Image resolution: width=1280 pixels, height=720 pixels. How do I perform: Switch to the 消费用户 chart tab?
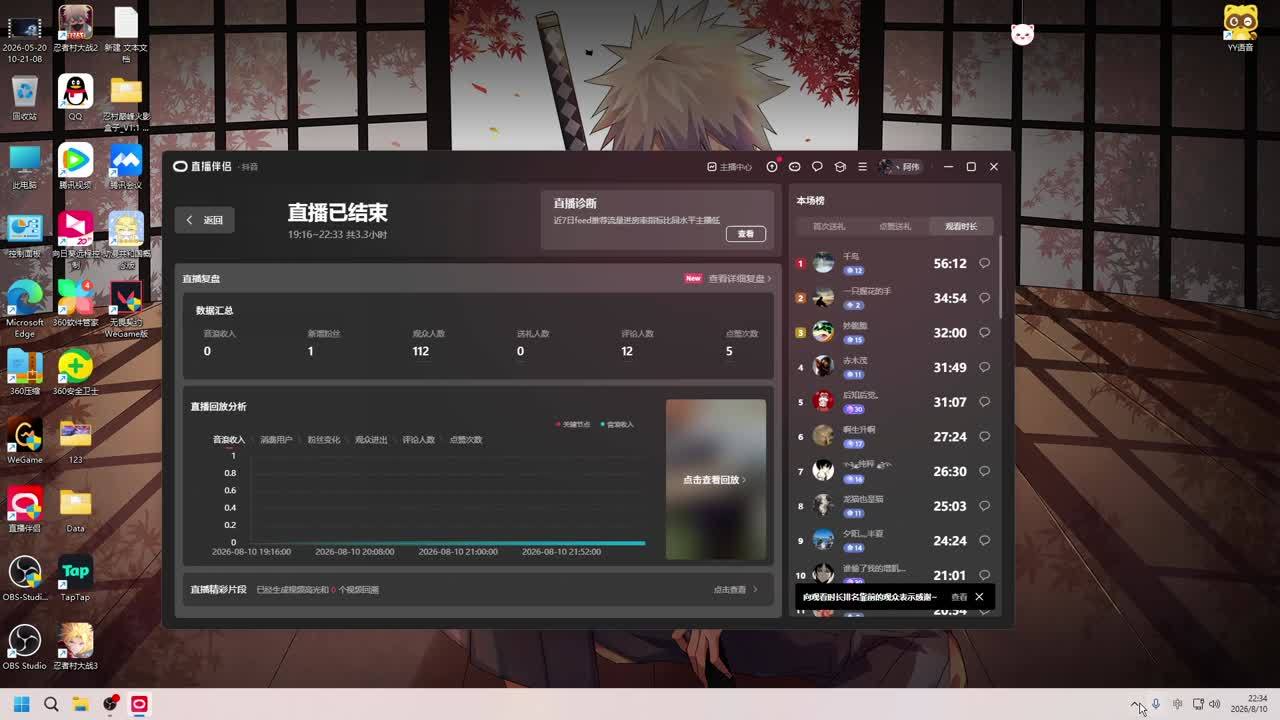pyautogui.click(x=276, y=440)
